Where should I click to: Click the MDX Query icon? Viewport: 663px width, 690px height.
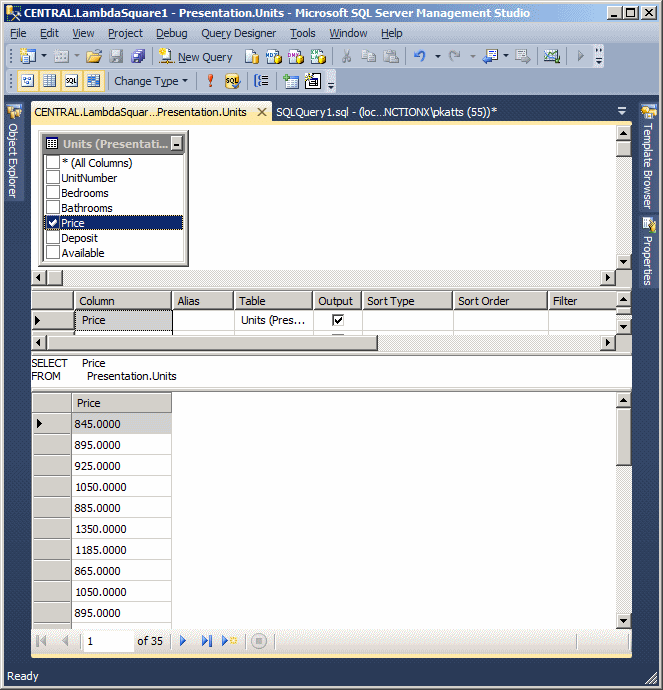[274, 56]
